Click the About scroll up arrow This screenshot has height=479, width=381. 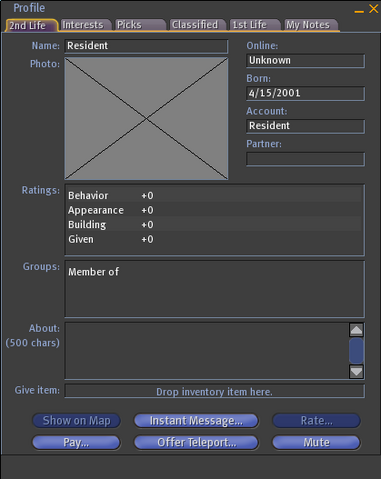coord(356,330)
